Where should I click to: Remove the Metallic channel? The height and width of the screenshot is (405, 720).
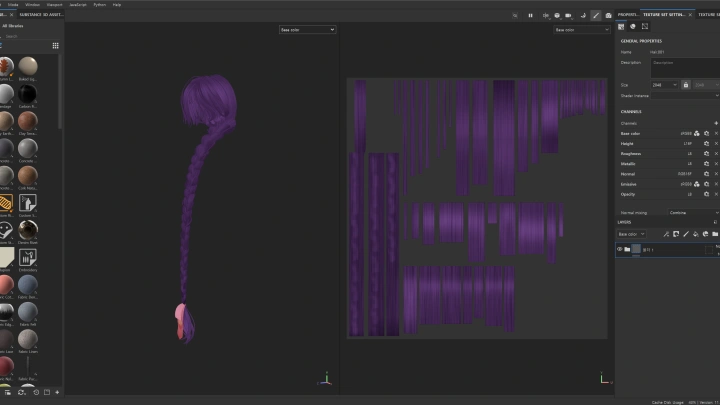pos(716,164)
